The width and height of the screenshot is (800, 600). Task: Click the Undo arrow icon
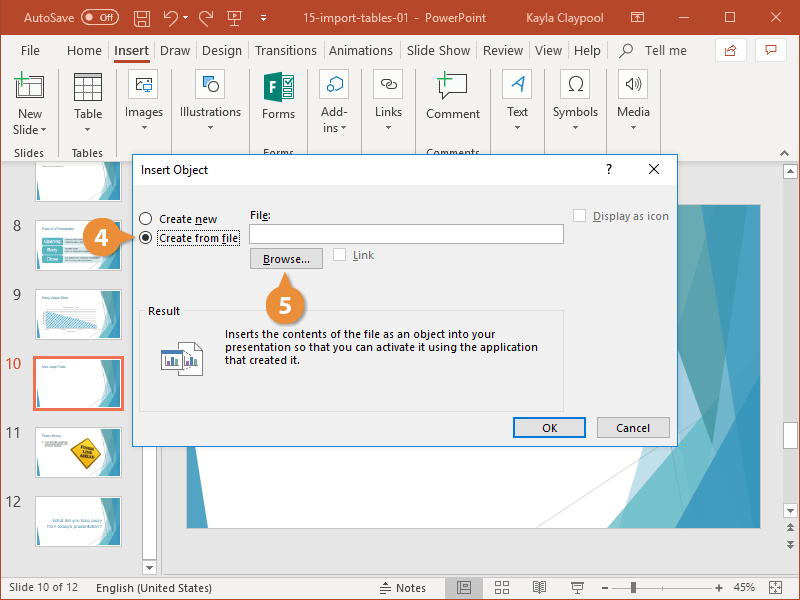coord(170,18)
